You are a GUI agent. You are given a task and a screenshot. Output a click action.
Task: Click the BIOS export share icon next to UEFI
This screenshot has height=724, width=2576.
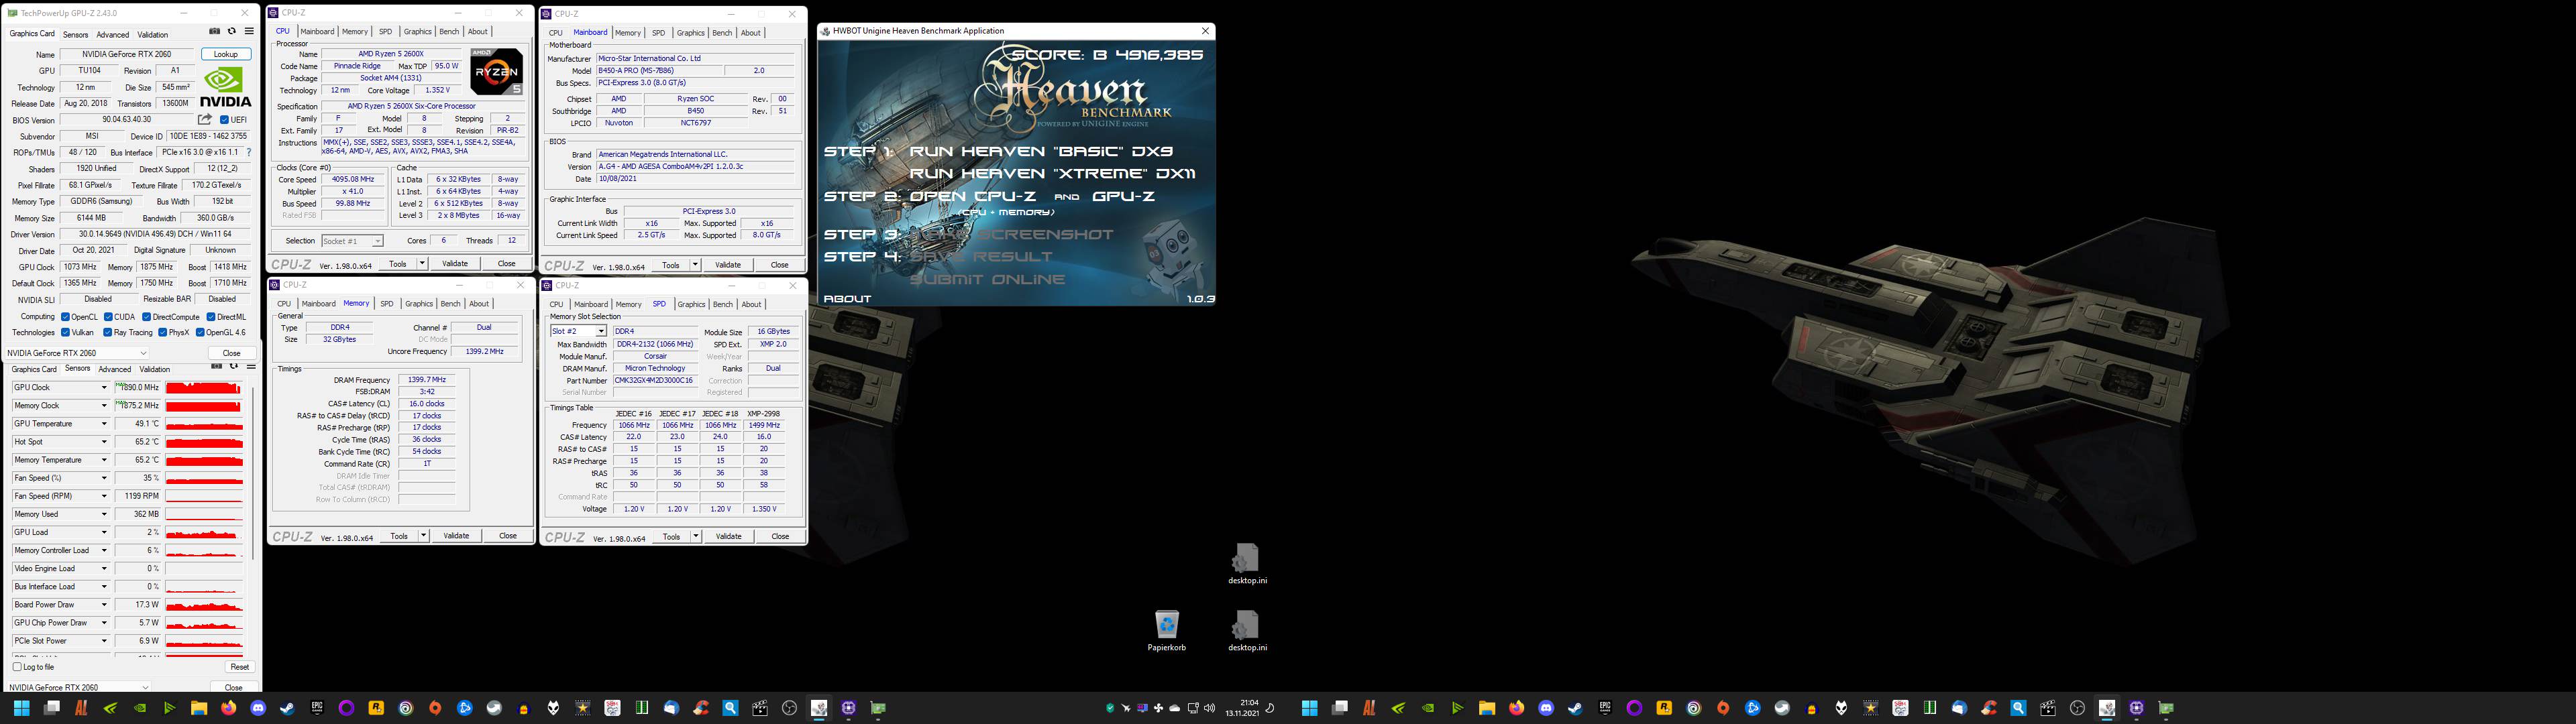(205, 120)
